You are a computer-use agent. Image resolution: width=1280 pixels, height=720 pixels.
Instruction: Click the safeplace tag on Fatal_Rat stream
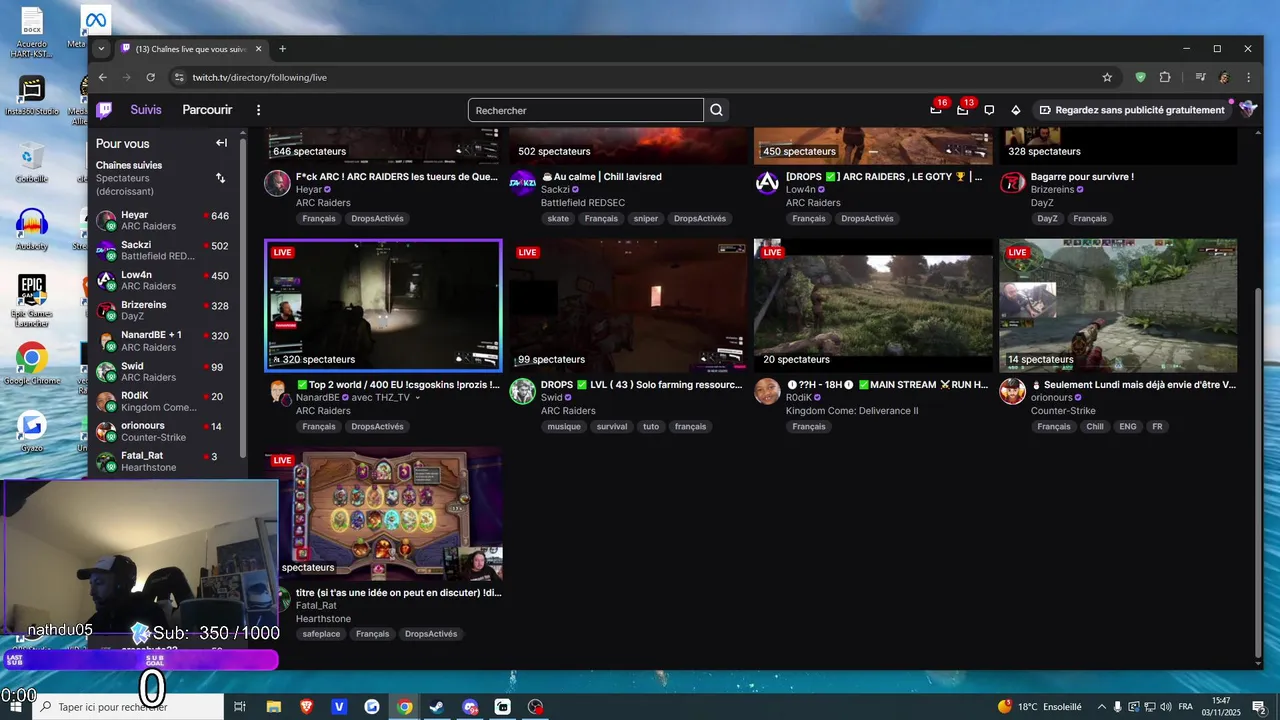321,634
